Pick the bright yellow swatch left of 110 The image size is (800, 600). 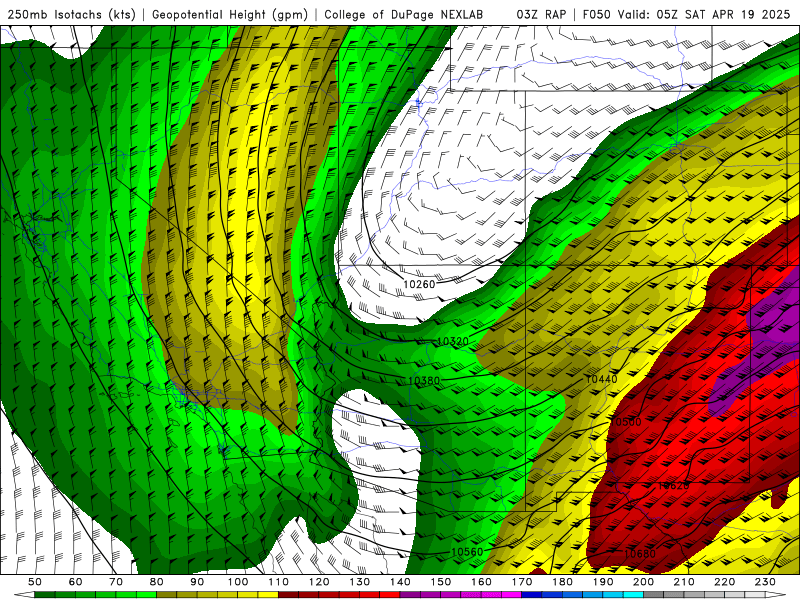pyautogui.click(x=268, y=594)
